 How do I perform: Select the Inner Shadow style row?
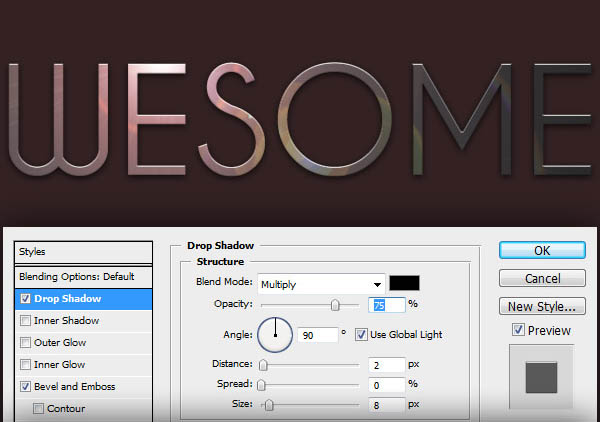[83, 321]
